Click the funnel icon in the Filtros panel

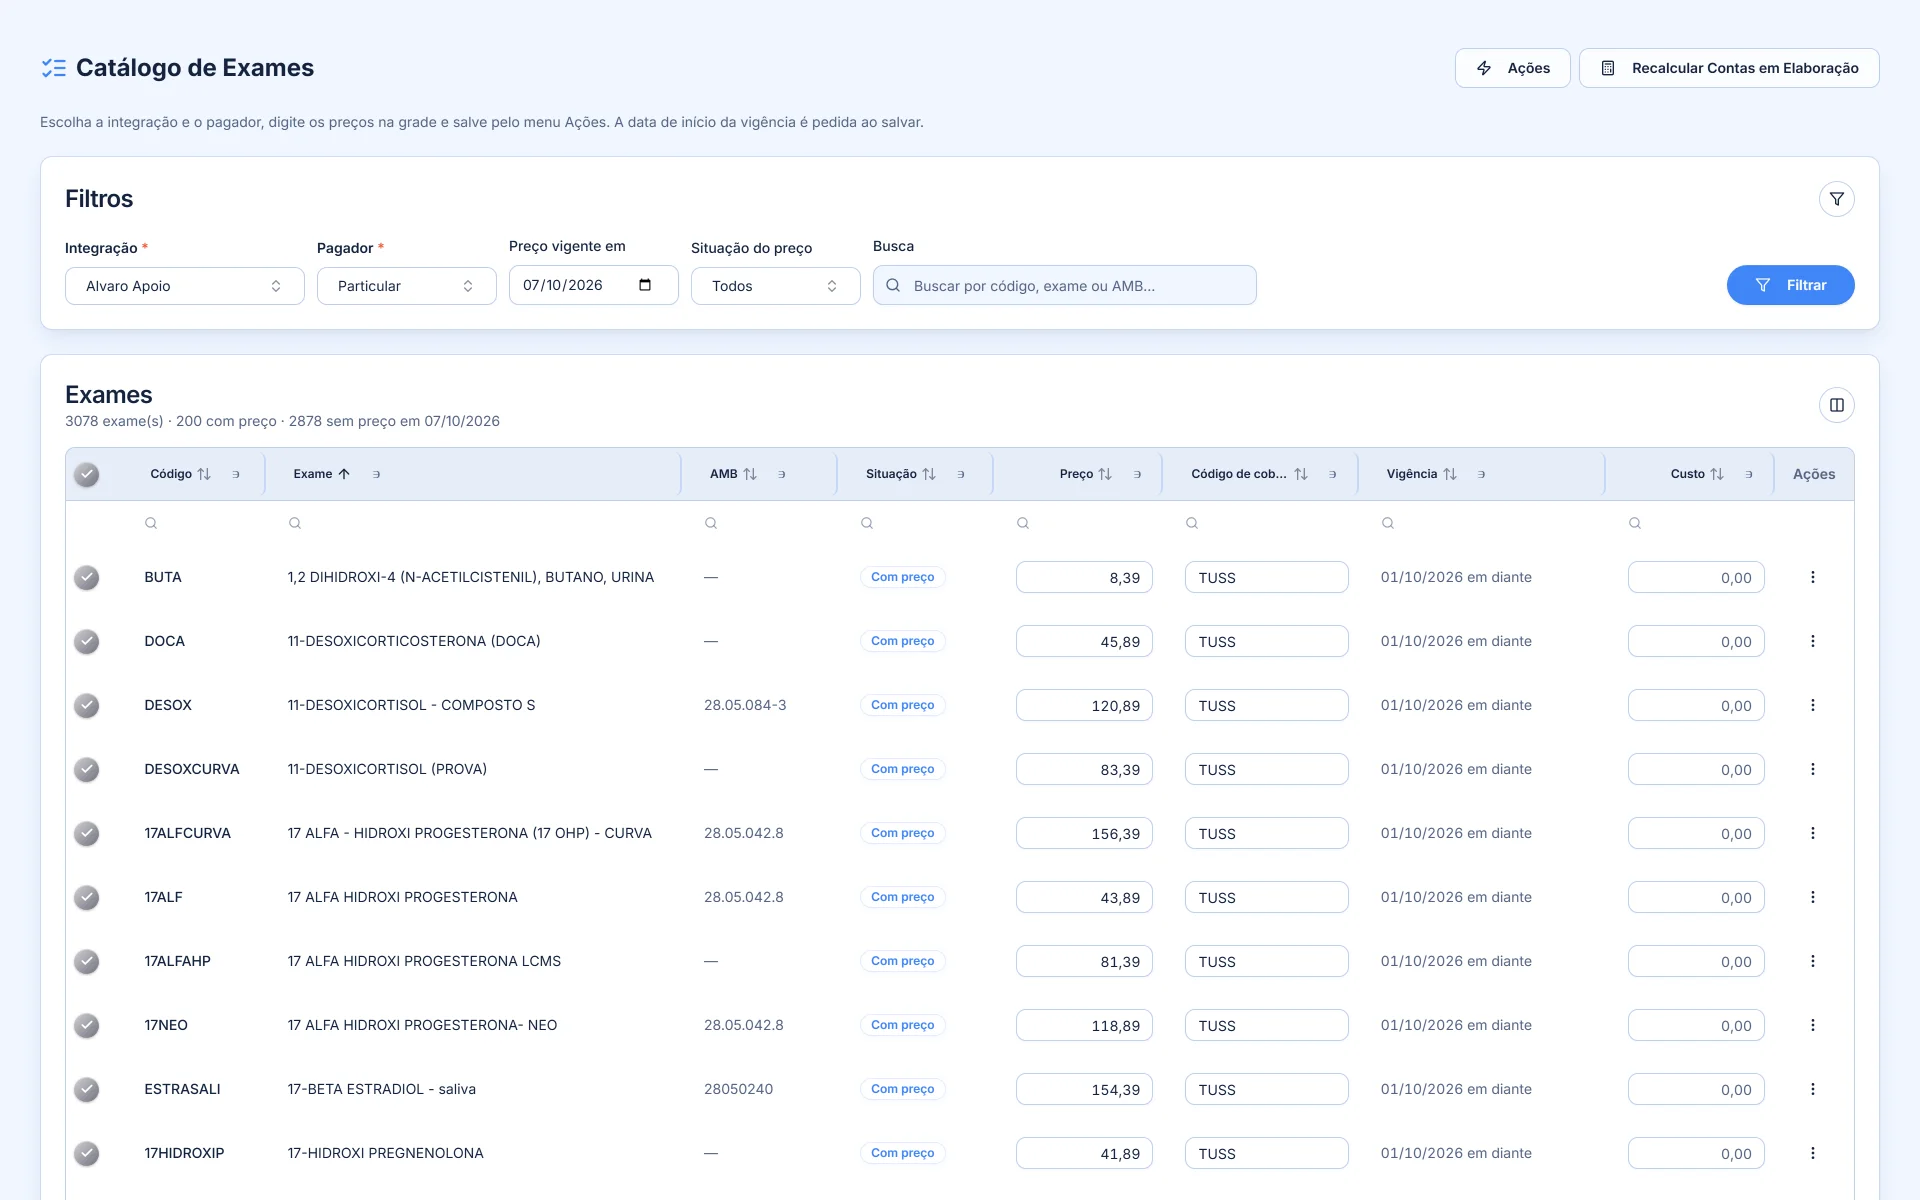point(1836,199)
